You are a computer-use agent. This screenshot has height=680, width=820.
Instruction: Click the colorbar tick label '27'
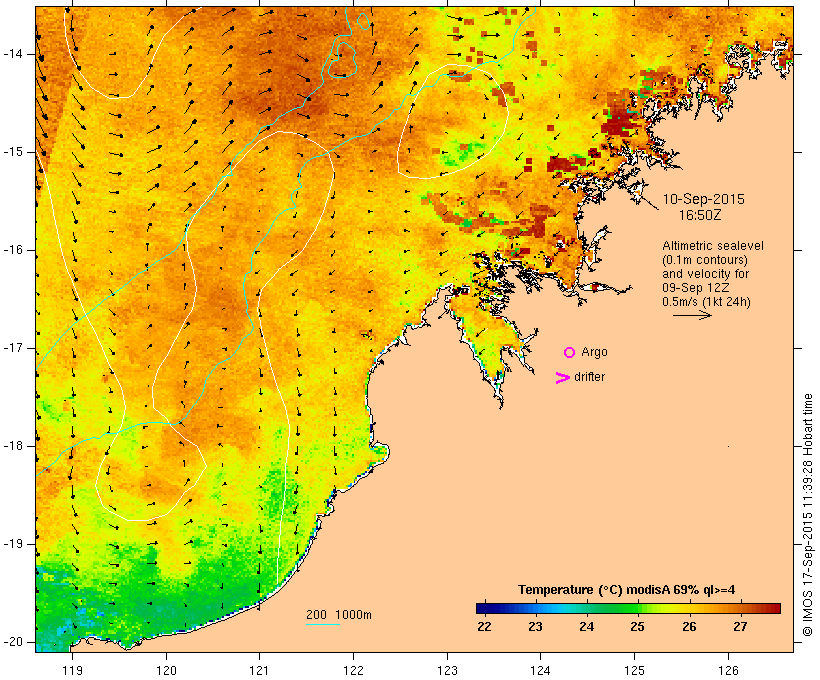(740, 627)
